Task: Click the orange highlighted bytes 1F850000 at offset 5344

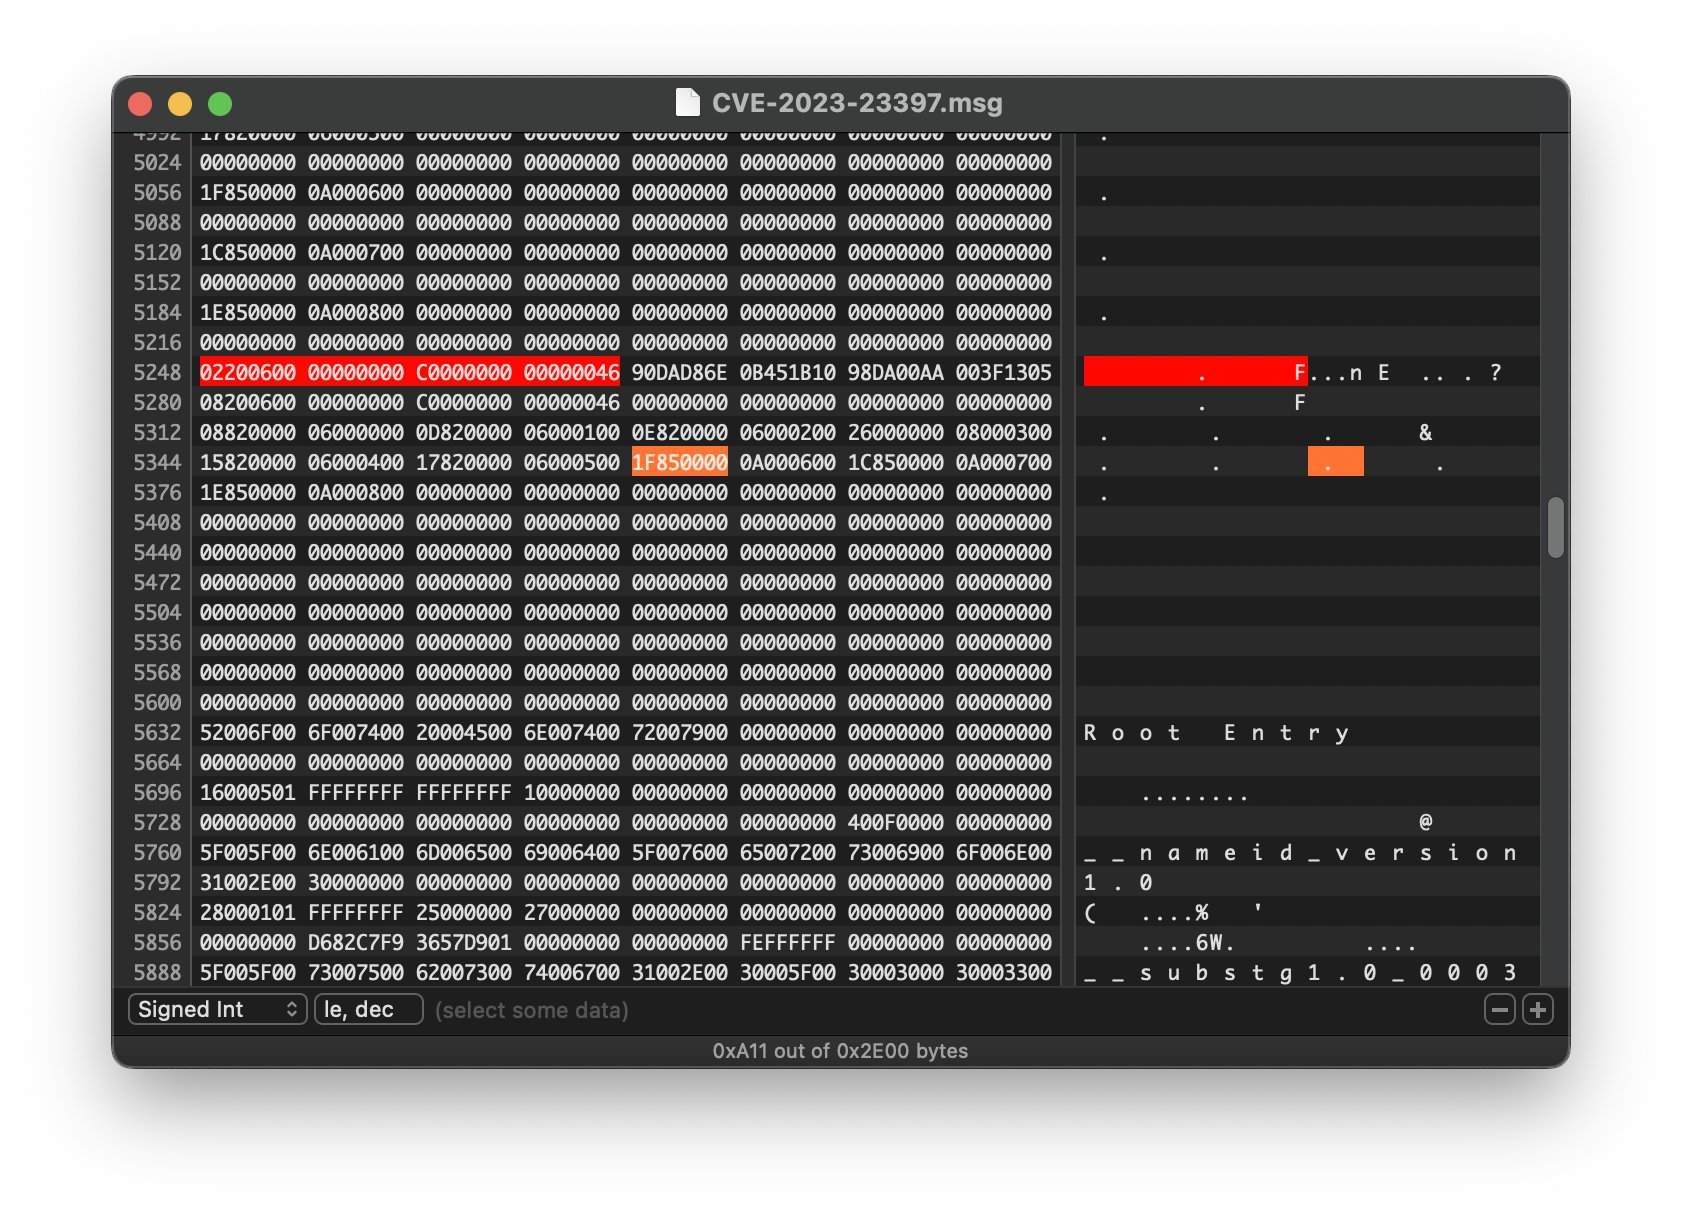Action: point(680,463)
